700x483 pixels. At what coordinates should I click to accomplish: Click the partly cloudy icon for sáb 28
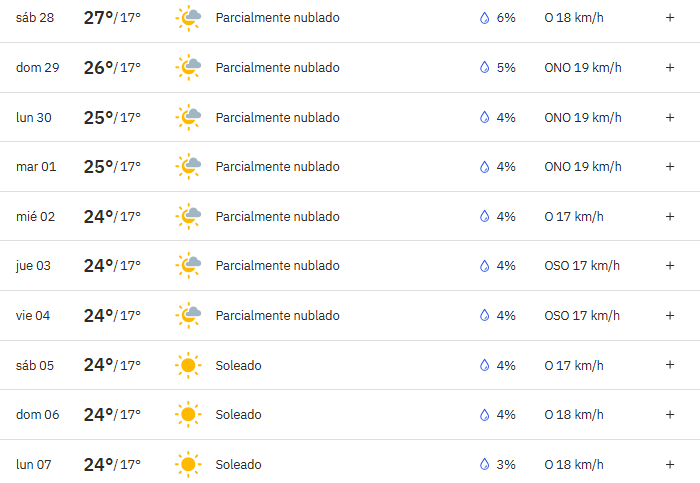(x=188, y=18)
